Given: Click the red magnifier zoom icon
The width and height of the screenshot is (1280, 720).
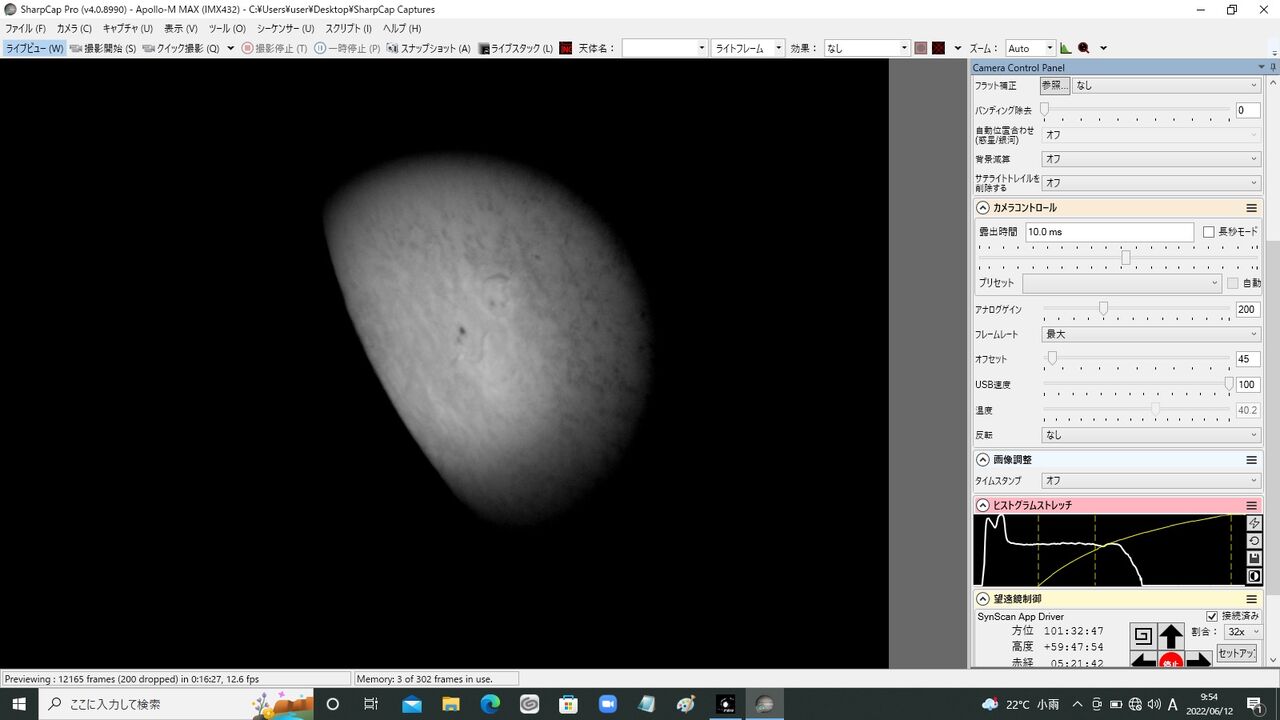Looking at the screenshot, I should [1083, 48].
